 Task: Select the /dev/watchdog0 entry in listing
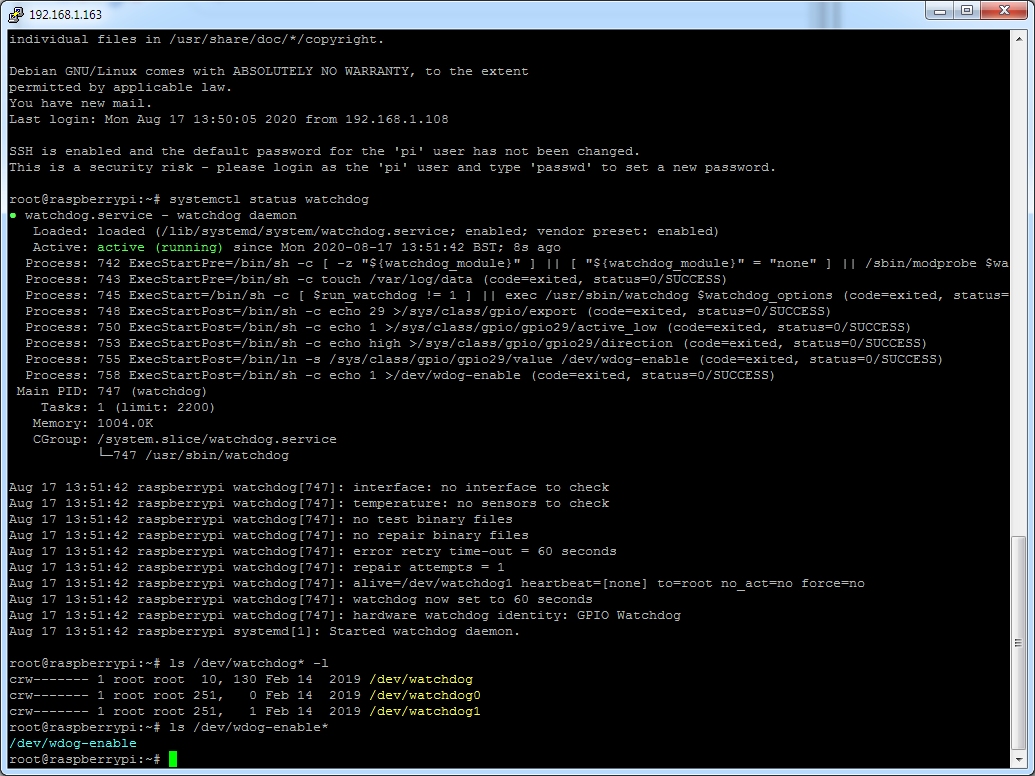(424, 696)
